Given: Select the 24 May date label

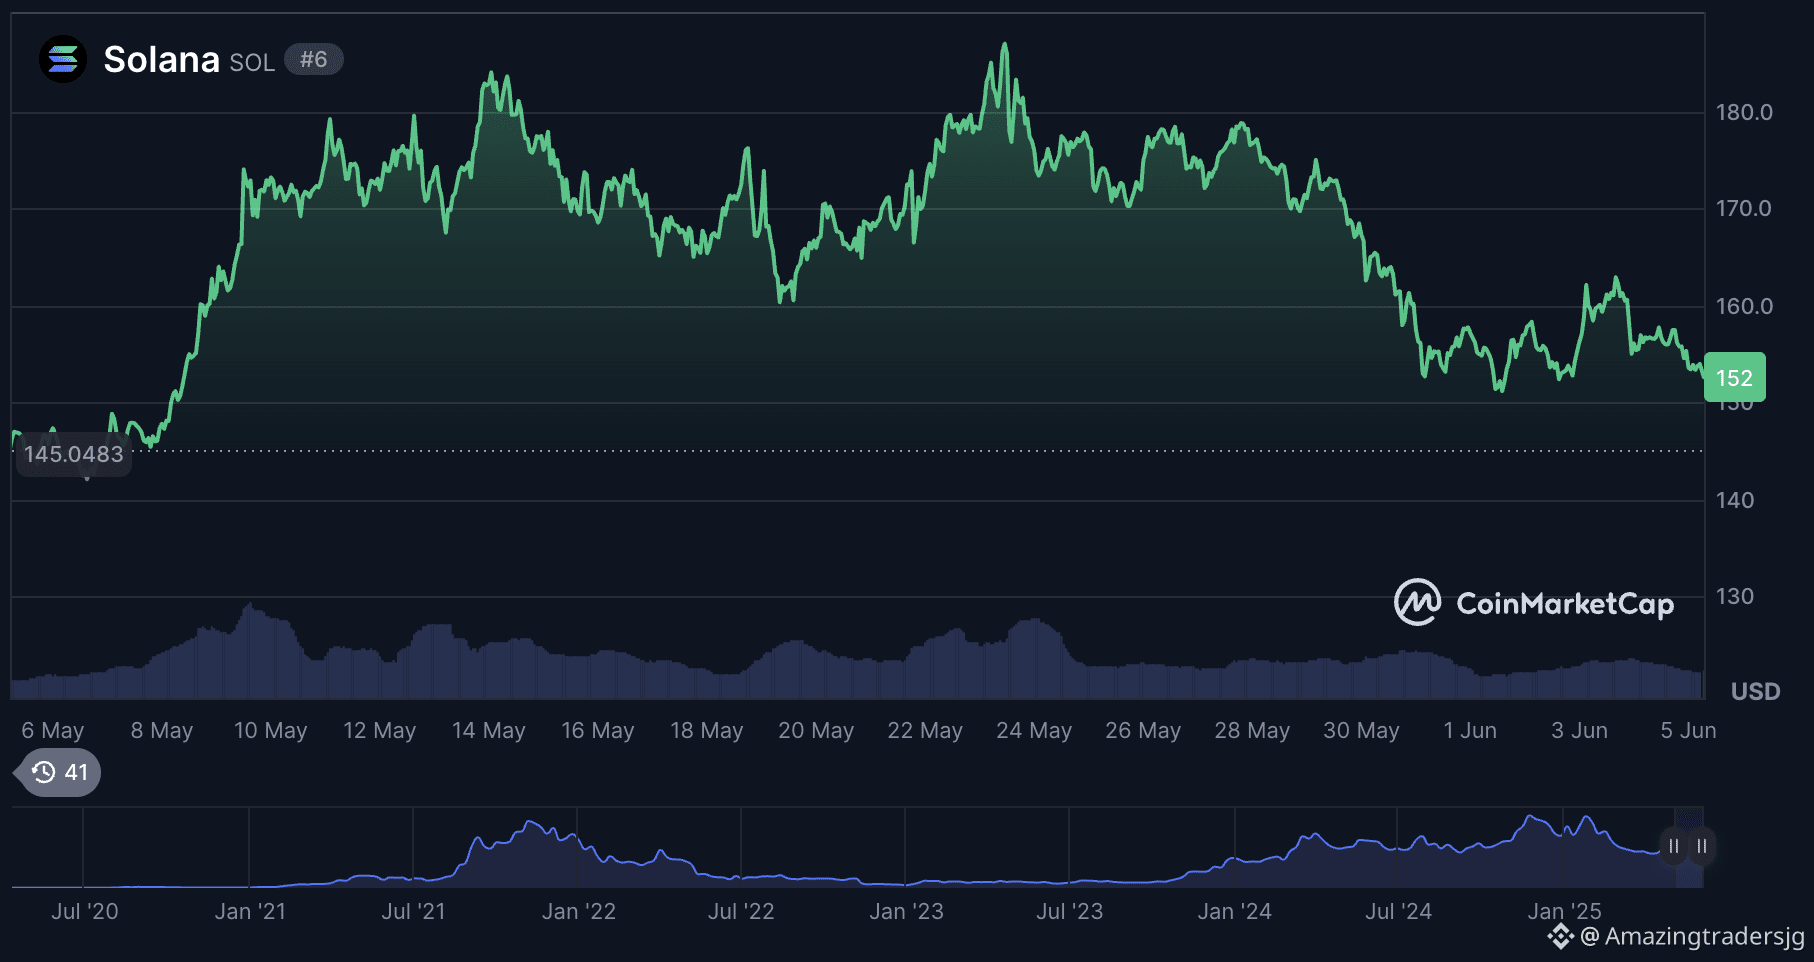Looking at the screenshot, I should [x=1034, y=730].
